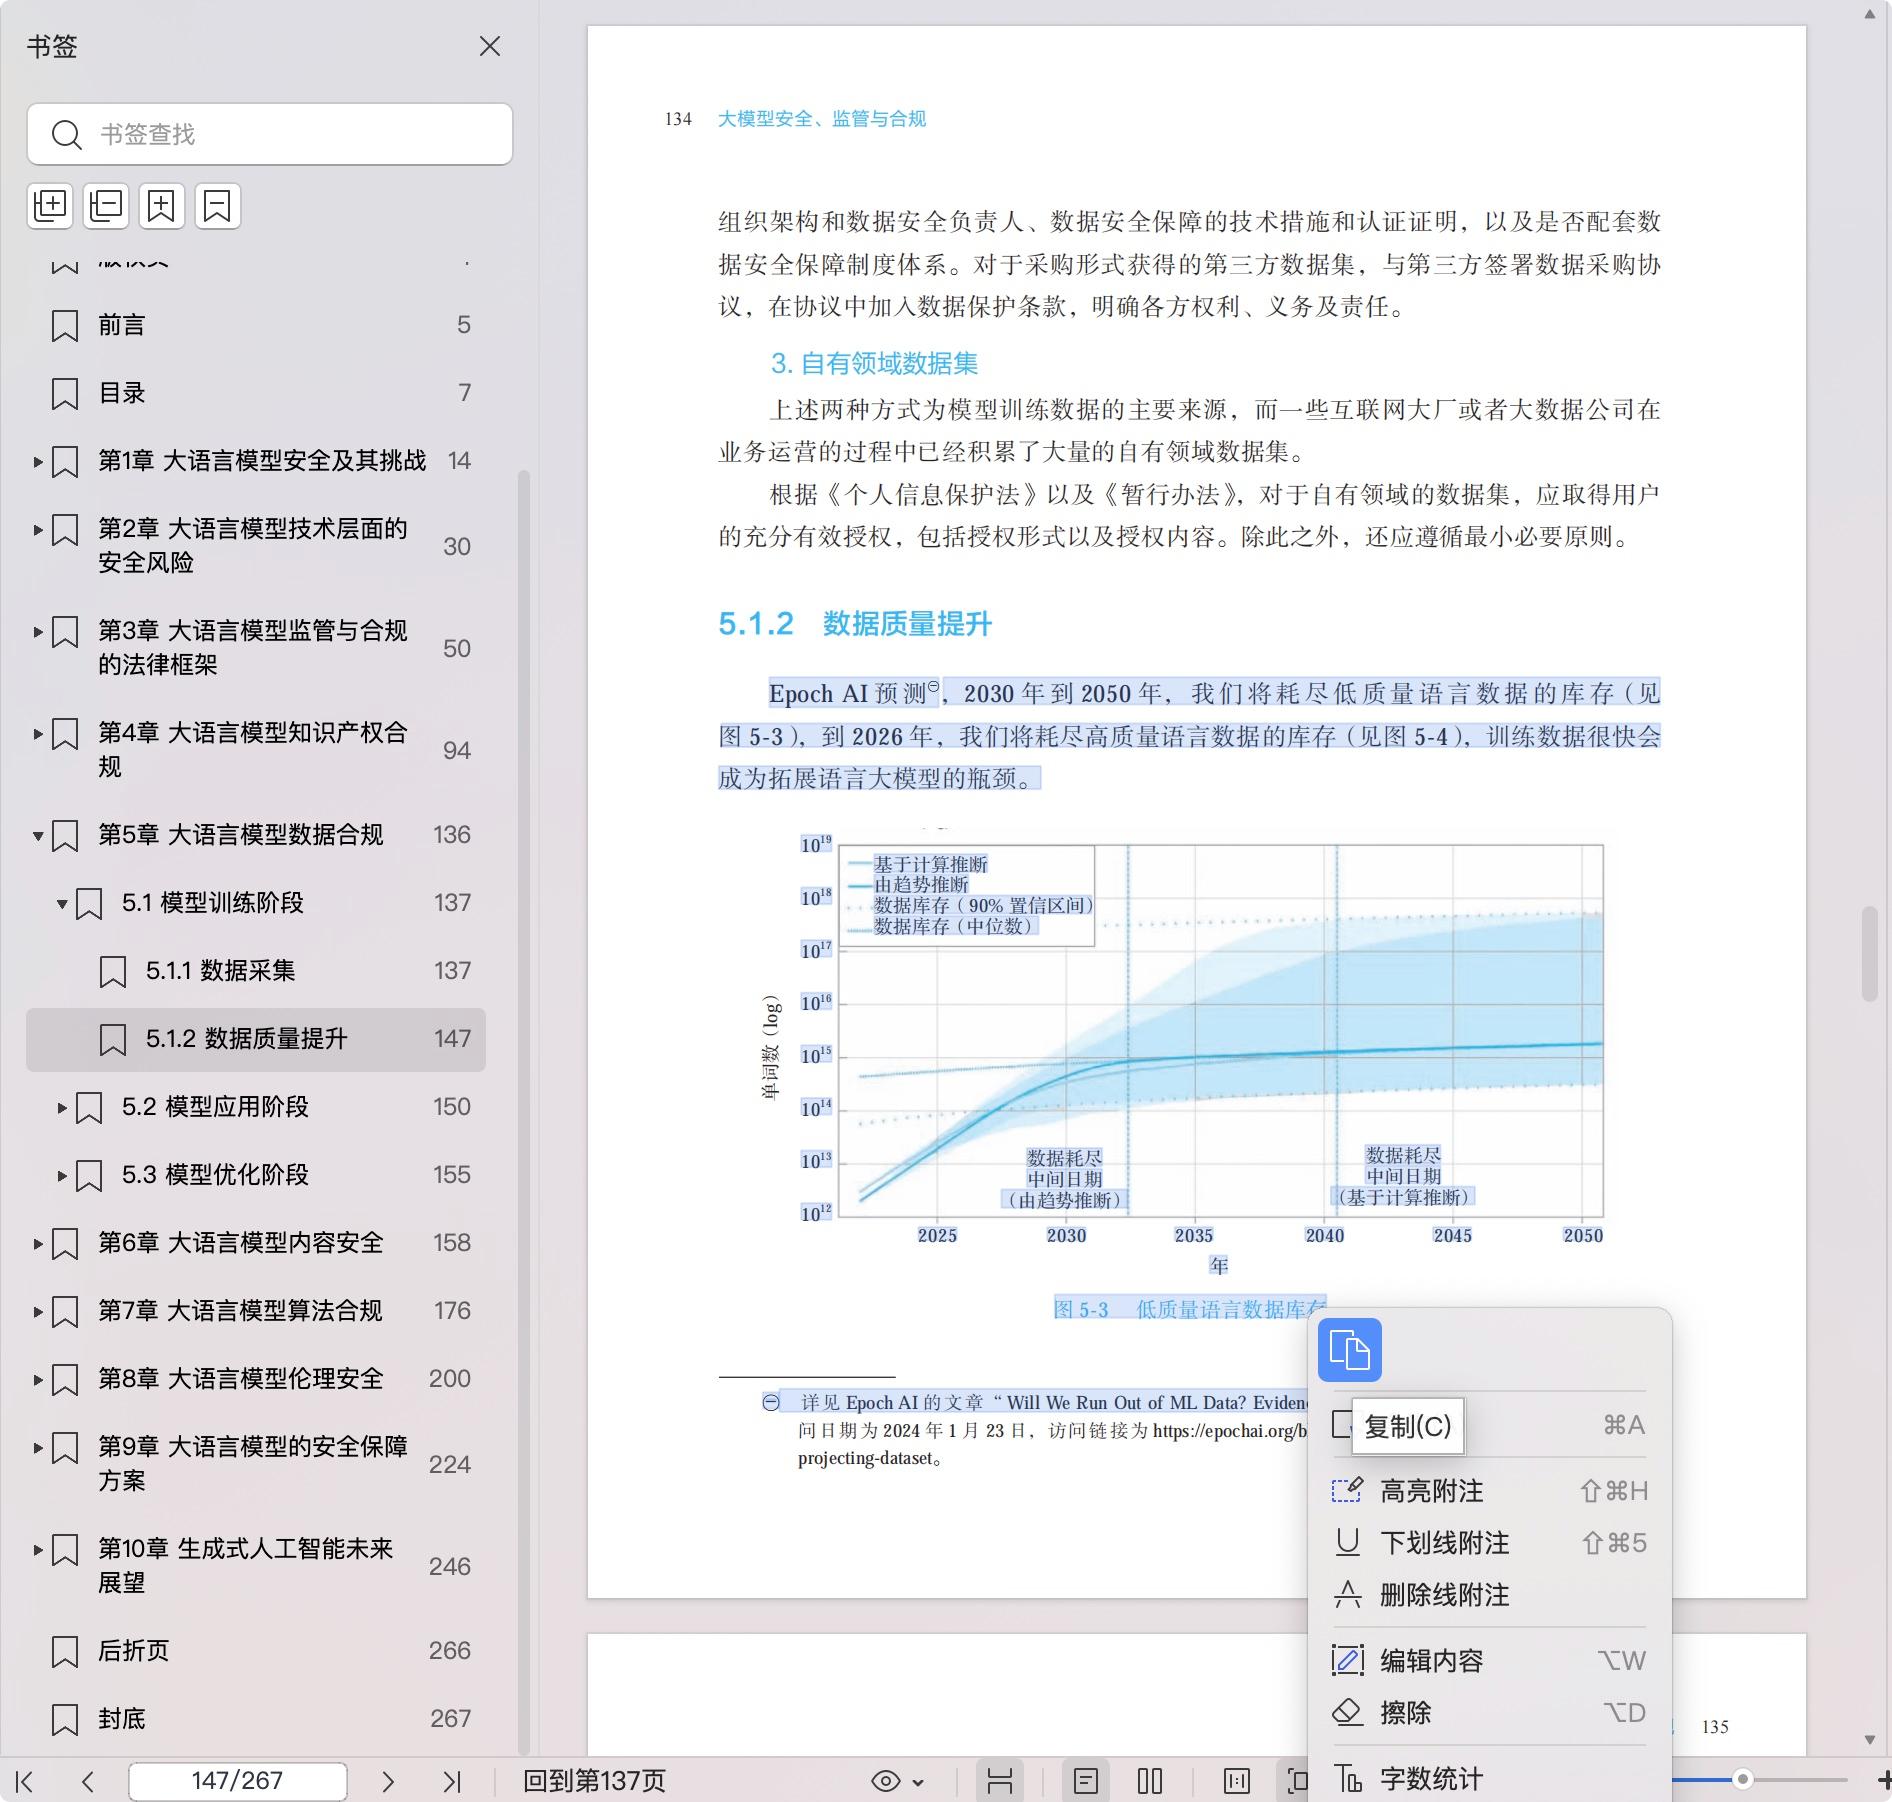Image resolution: width=1892 pixels, height=1802 pixels.
Task: Click the collapse all bookmarks icon
Action: point(106,206)
